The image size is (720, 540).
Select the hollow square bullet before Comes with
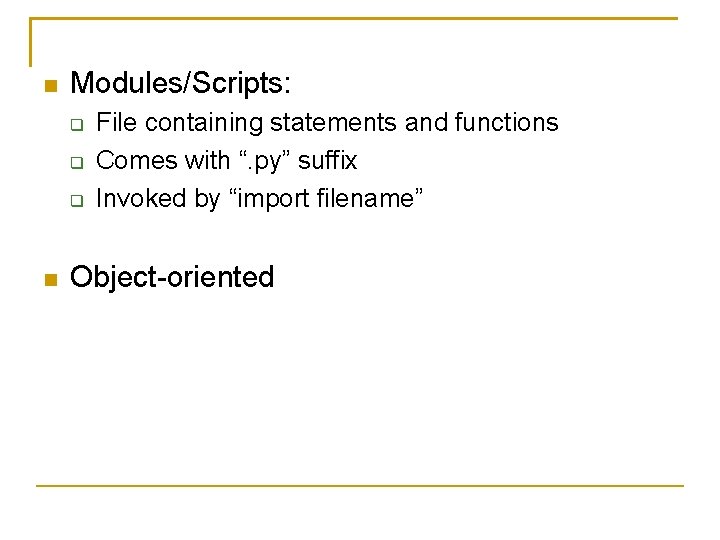(77, 163)
